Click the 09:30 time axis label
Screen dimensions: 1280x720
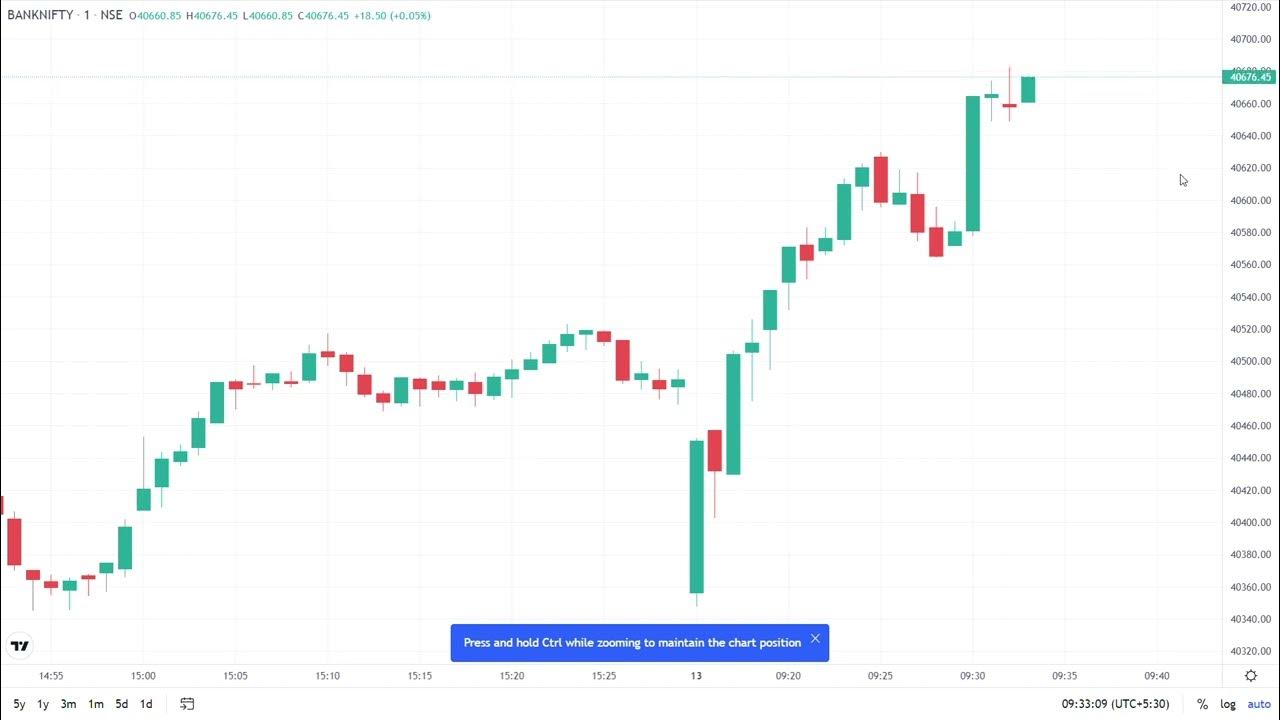pyautogui.click(x=972, y=676)
